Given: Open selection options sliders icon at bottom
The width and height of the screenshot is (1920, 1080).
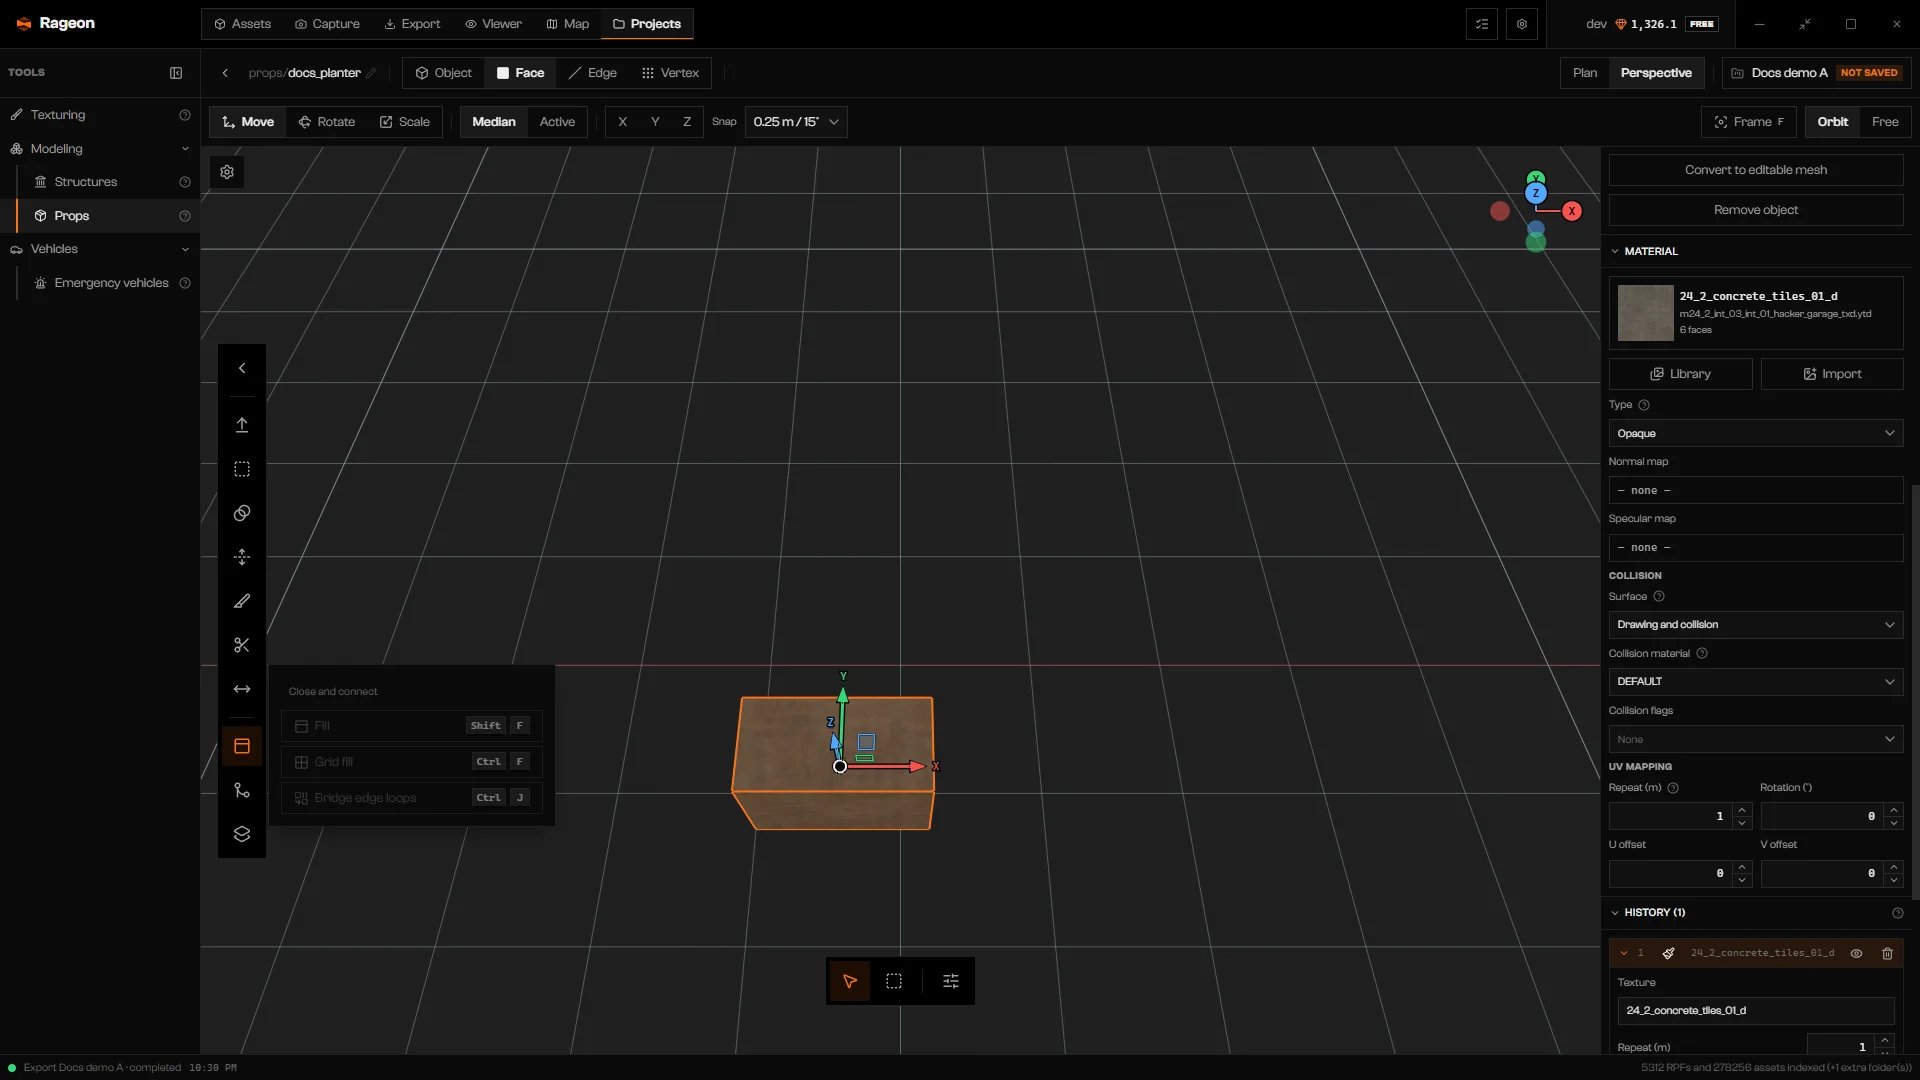Looking at the screenshot, I should 951,981.
